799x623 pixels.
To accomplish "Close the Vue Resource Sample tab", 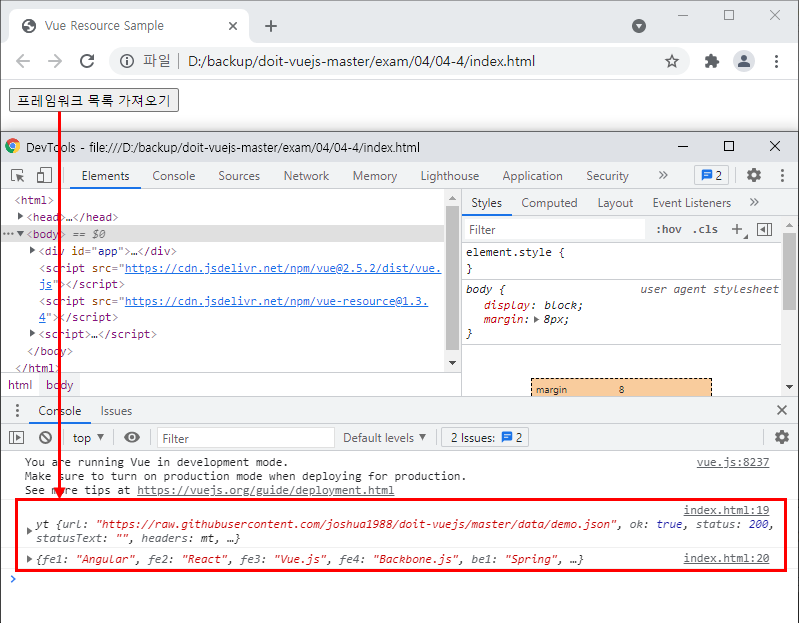I will point(233,26).
